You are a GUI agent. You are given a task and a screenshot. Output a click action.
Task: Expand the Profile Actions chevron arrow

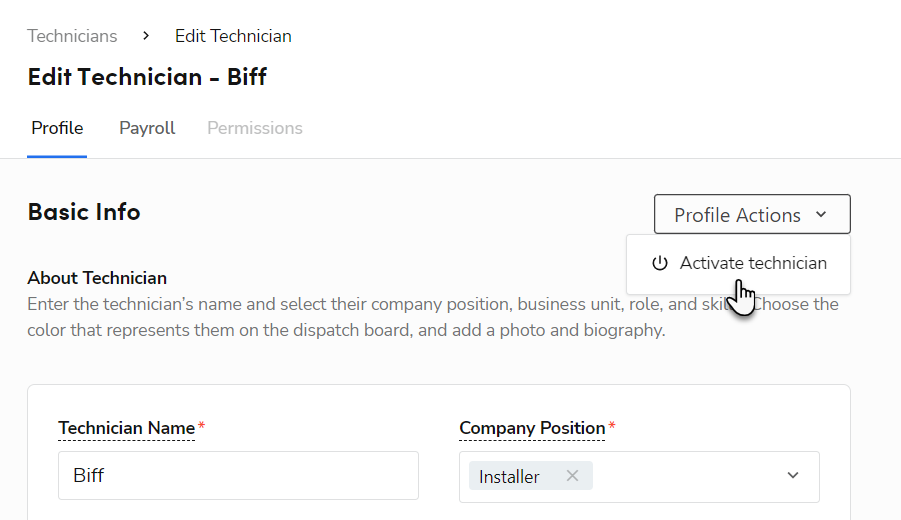pyautogui.click(x=821, y=215)
